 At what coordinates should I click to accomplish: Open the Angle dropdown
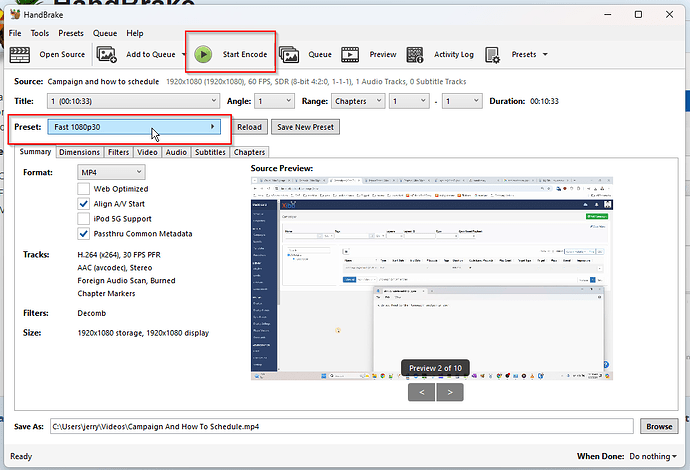pyautogui.click(x=275, y=101)
